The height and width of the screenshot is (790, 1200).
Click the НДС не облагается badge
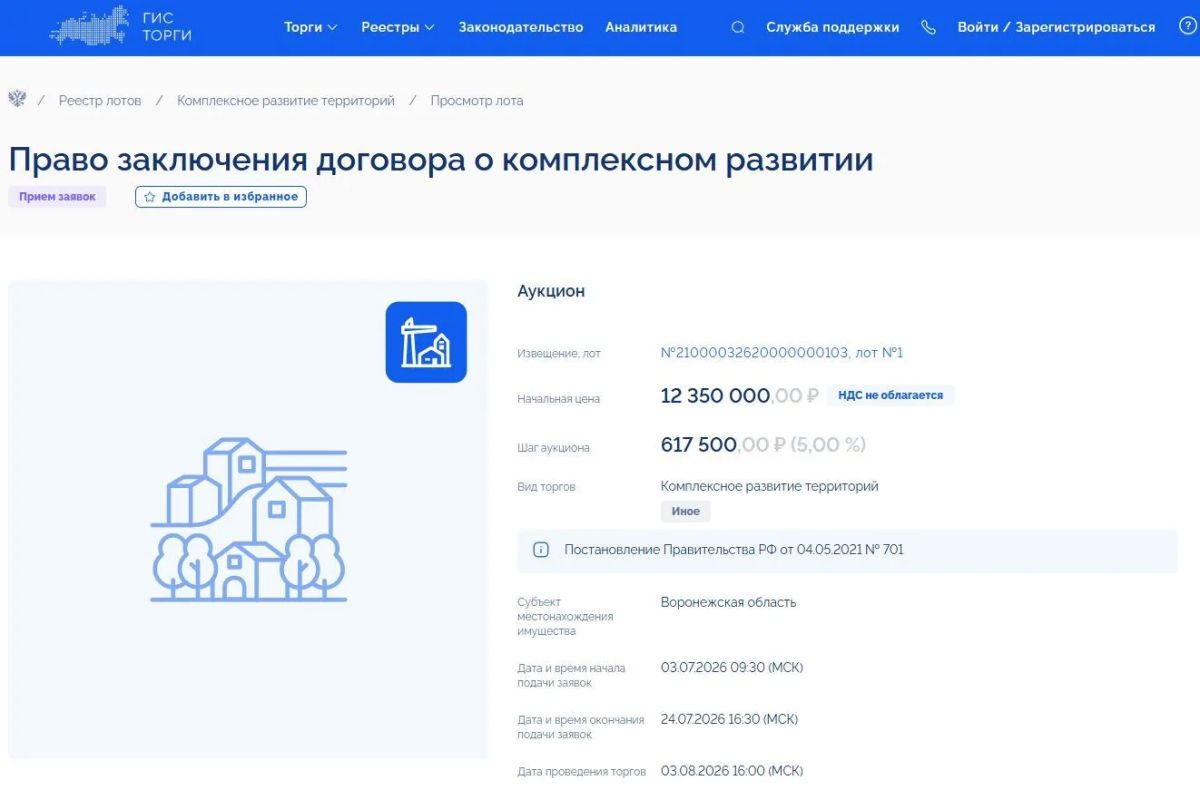pos(890,395)
